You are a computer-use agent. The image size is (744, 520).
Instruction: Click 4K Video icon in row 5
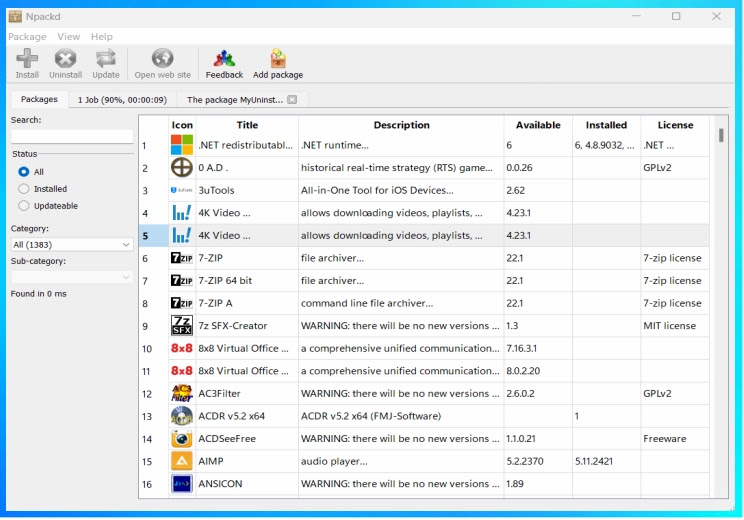click(182, 235)
